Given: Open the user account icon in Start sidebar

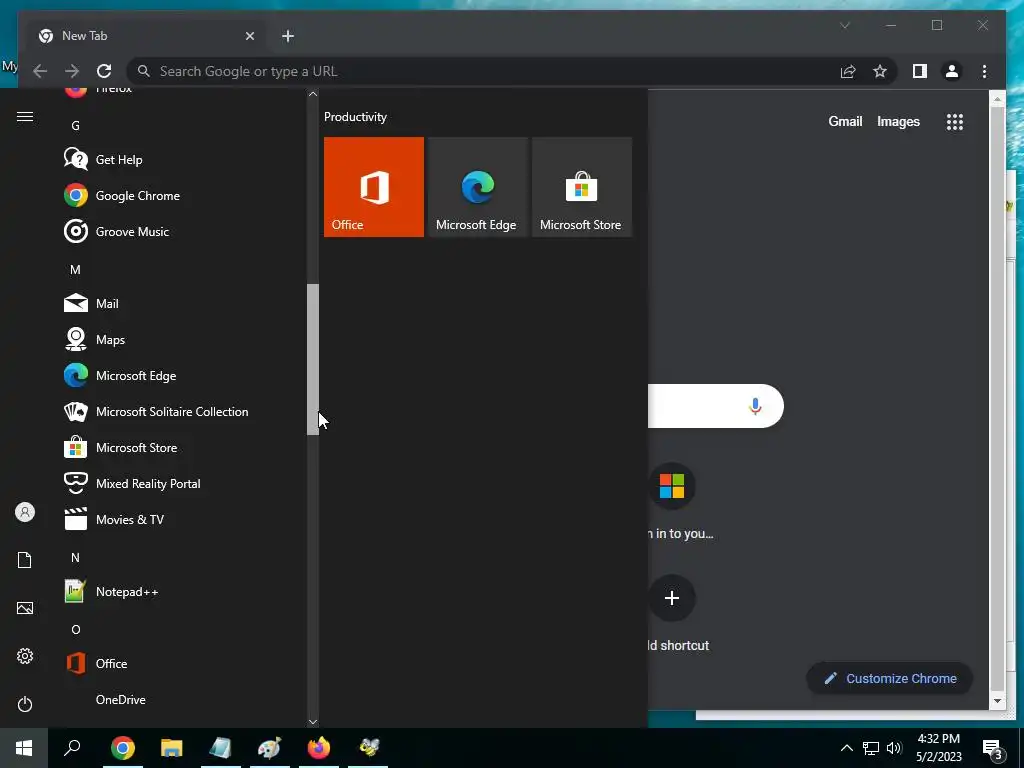Looking at the screenshot, I should 25,512.
